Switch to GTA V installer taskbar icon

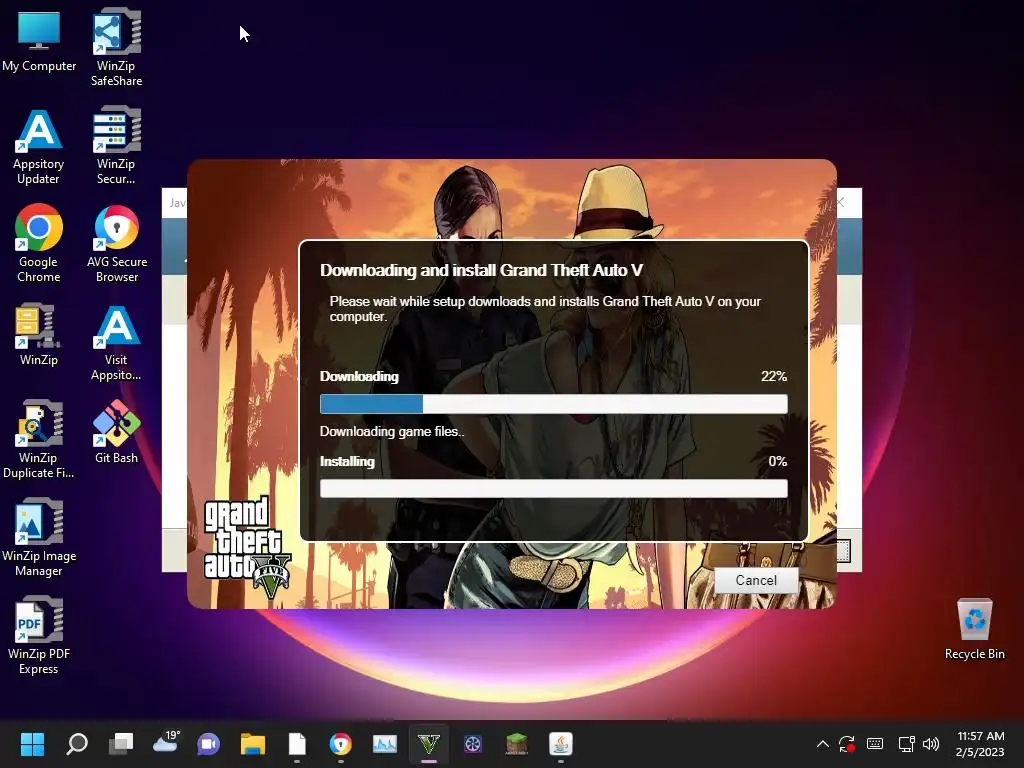(x=428, y=744)
